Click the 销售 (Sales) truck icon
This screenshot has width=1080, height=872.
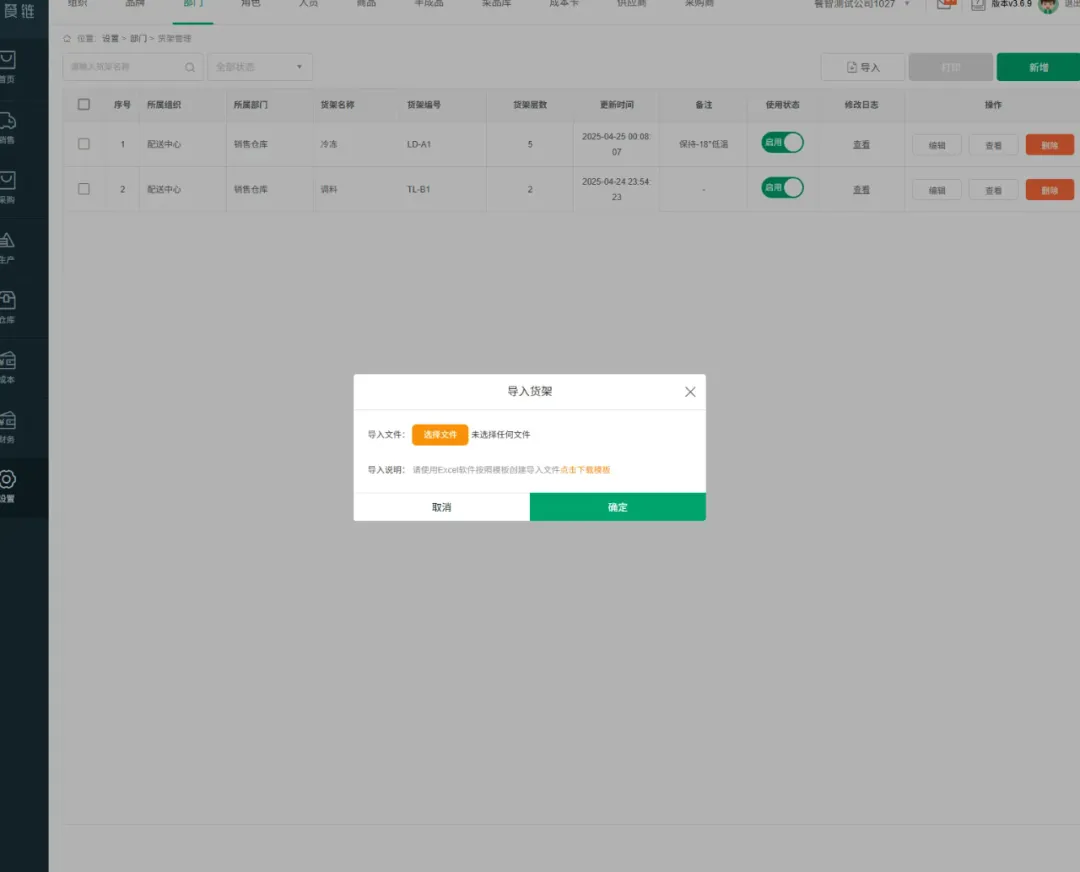(x=8, y=124)
